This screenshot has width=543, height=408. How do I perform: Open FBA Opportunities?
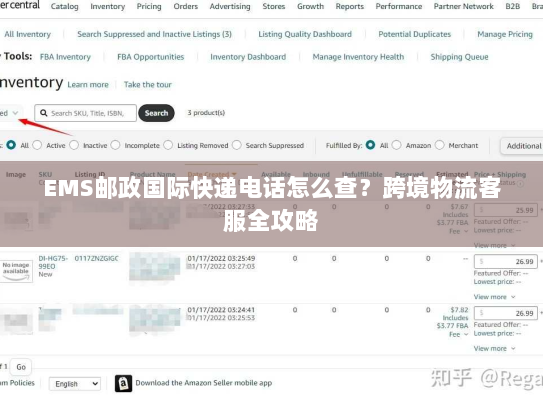[x=150, y=57]
